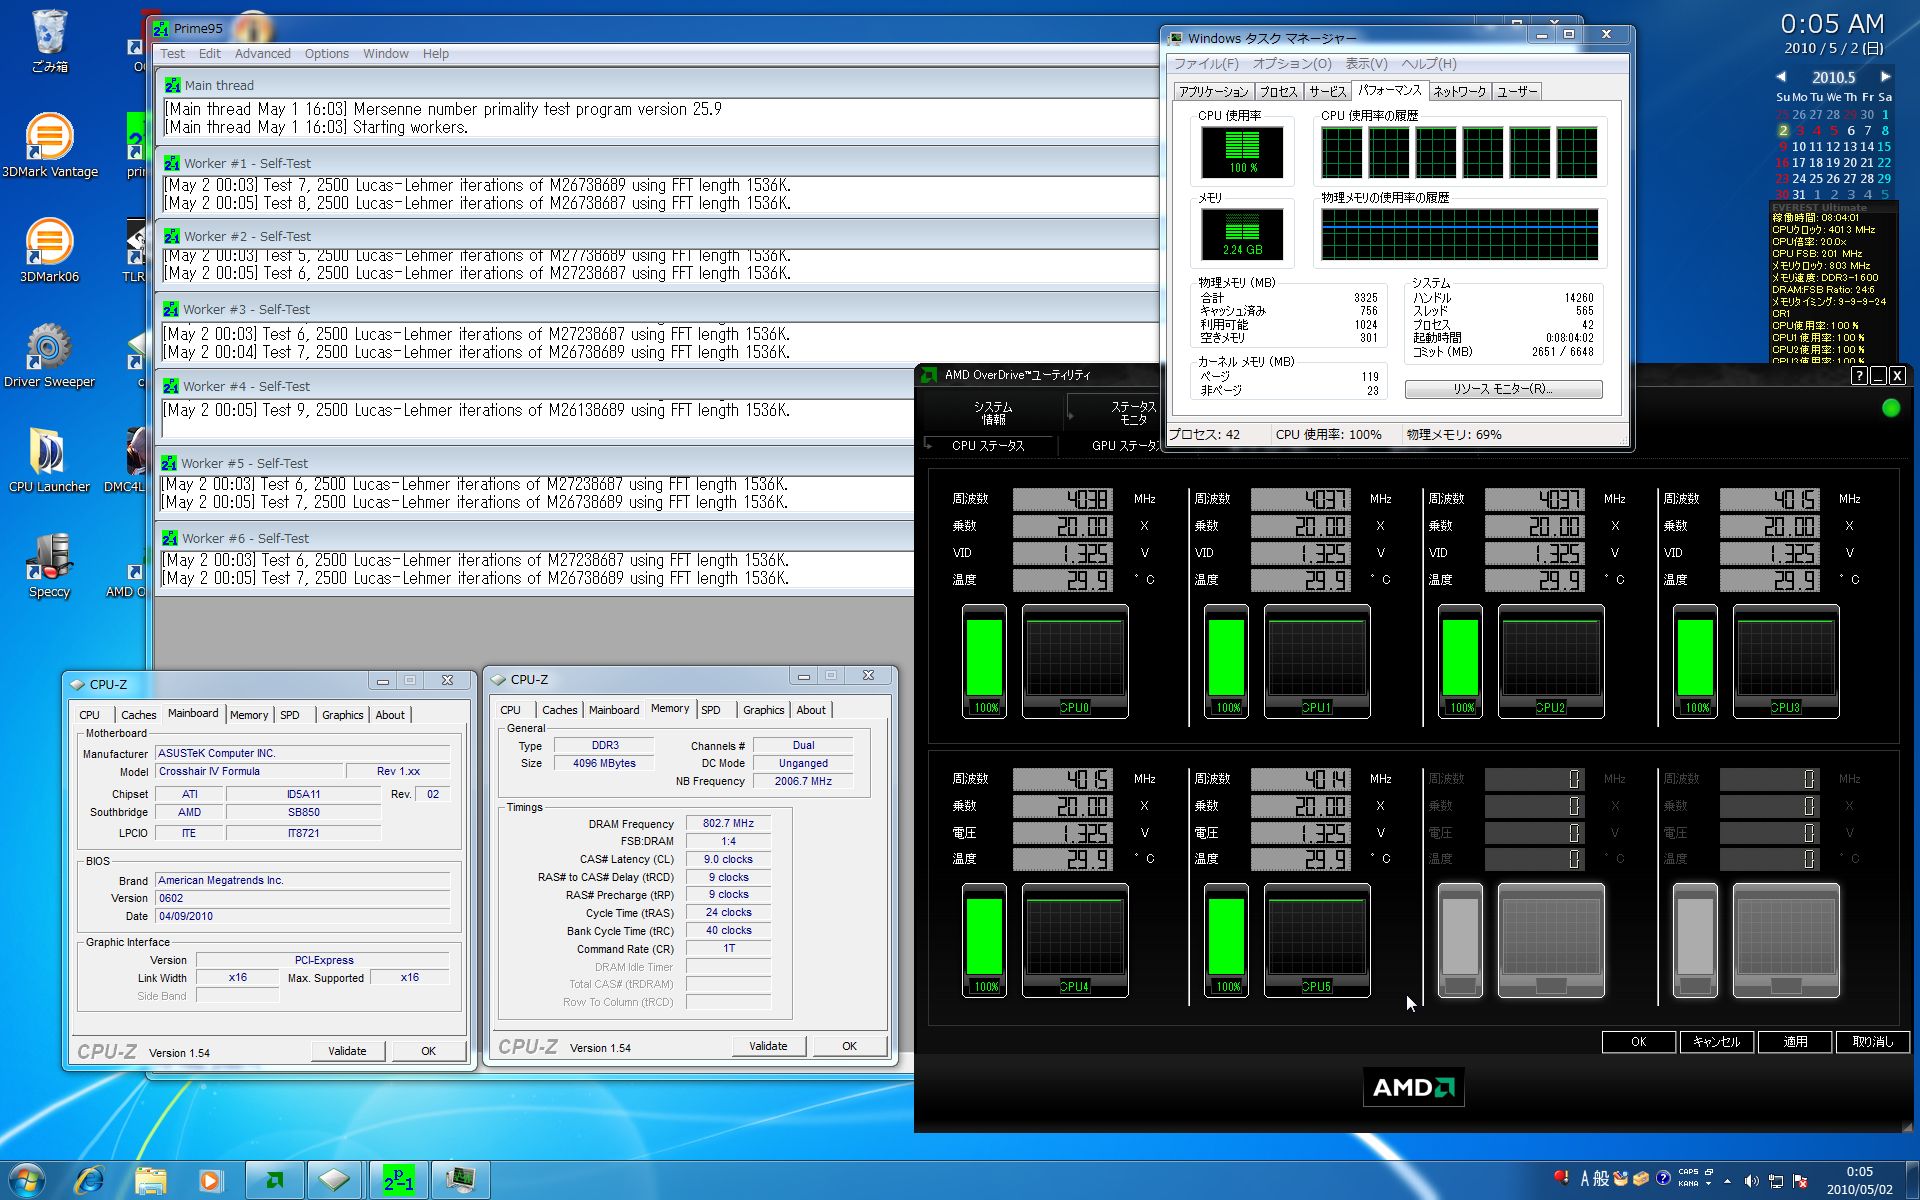Screen dimensions: 1920x1200
Task: Open ファイル(F) menu in Task Manager
Action: (1206, 64)
